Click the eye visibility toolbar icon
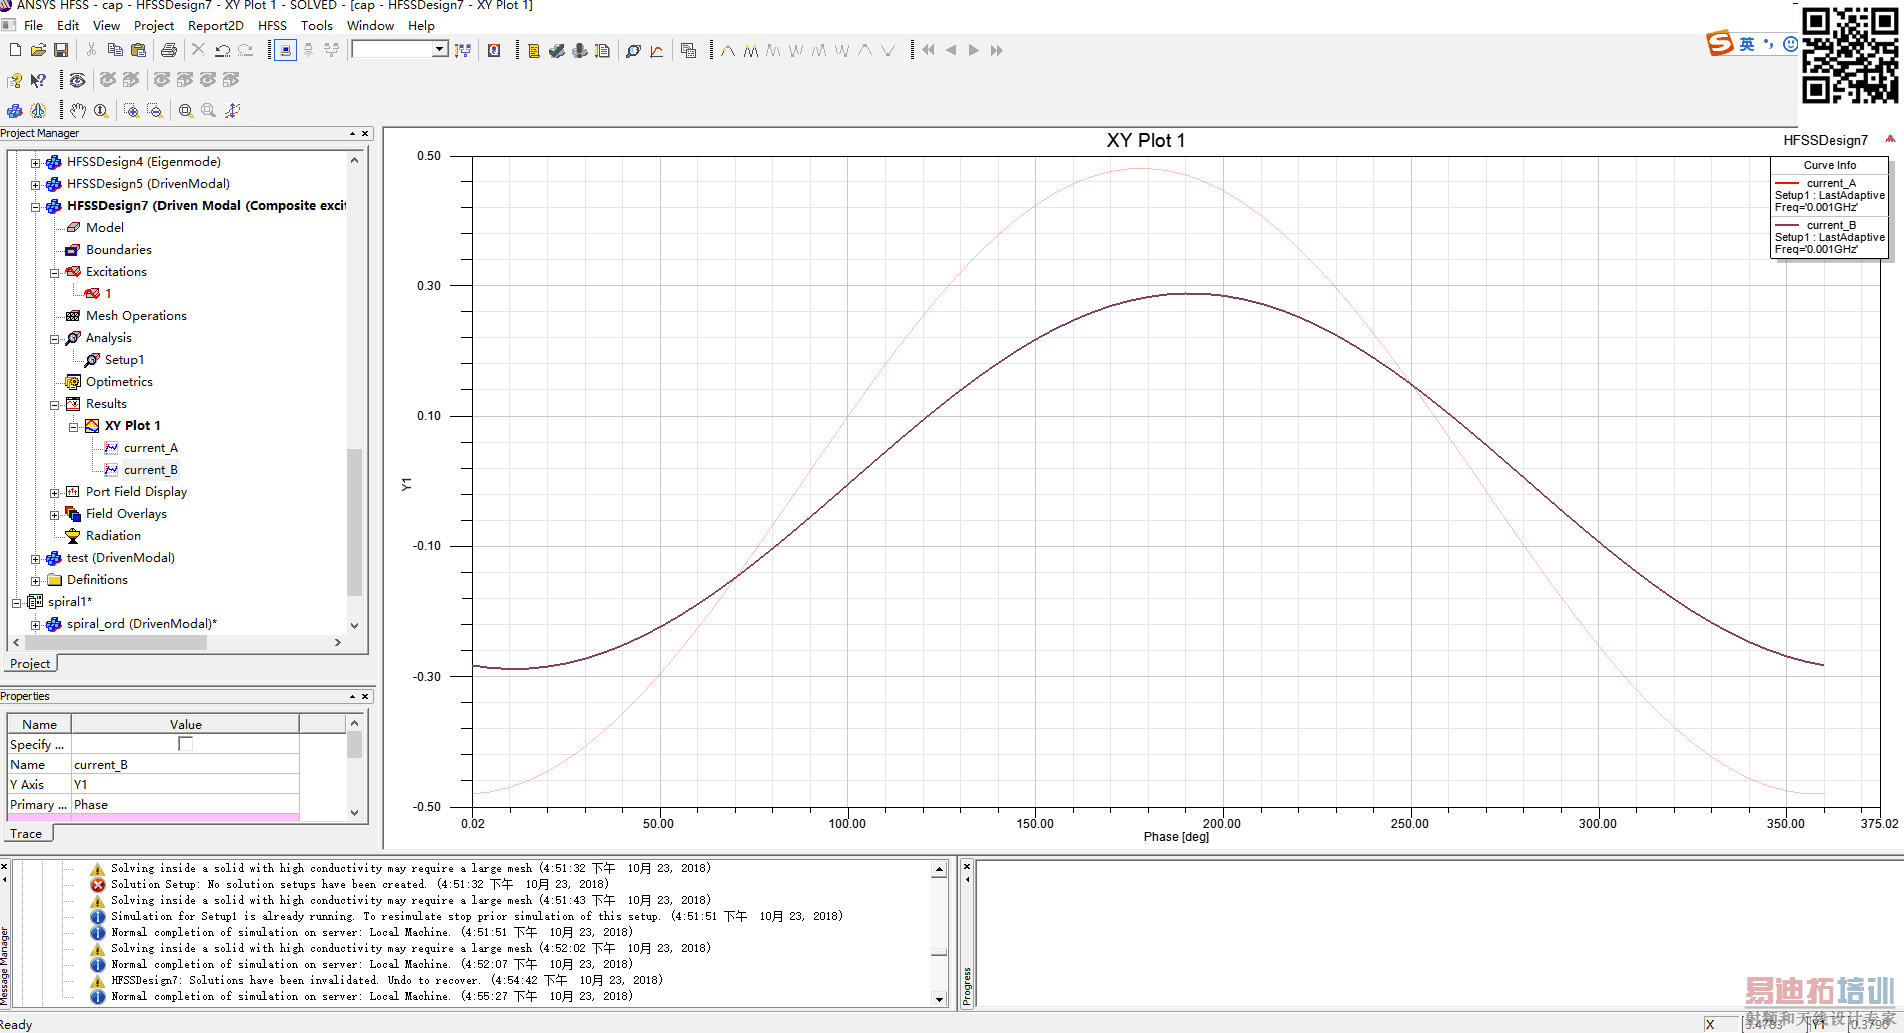 coord(77,80)
